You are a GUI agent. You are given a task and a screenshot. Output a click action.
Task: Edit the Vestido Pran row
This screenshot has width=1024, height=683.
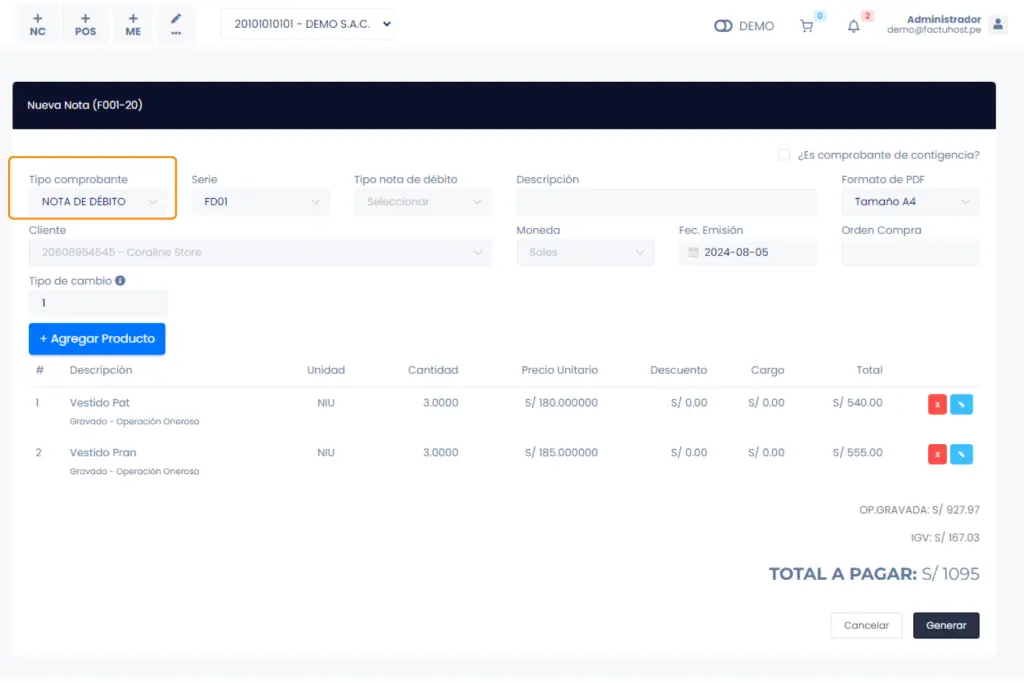click(961, 454)
